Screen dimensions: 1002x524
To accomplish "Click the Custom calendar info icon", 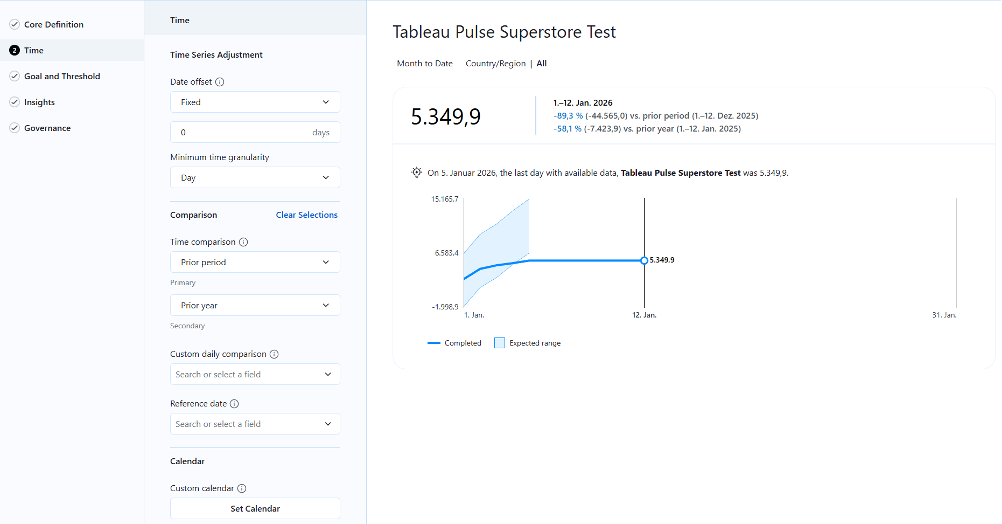I will tap(242, 489).
